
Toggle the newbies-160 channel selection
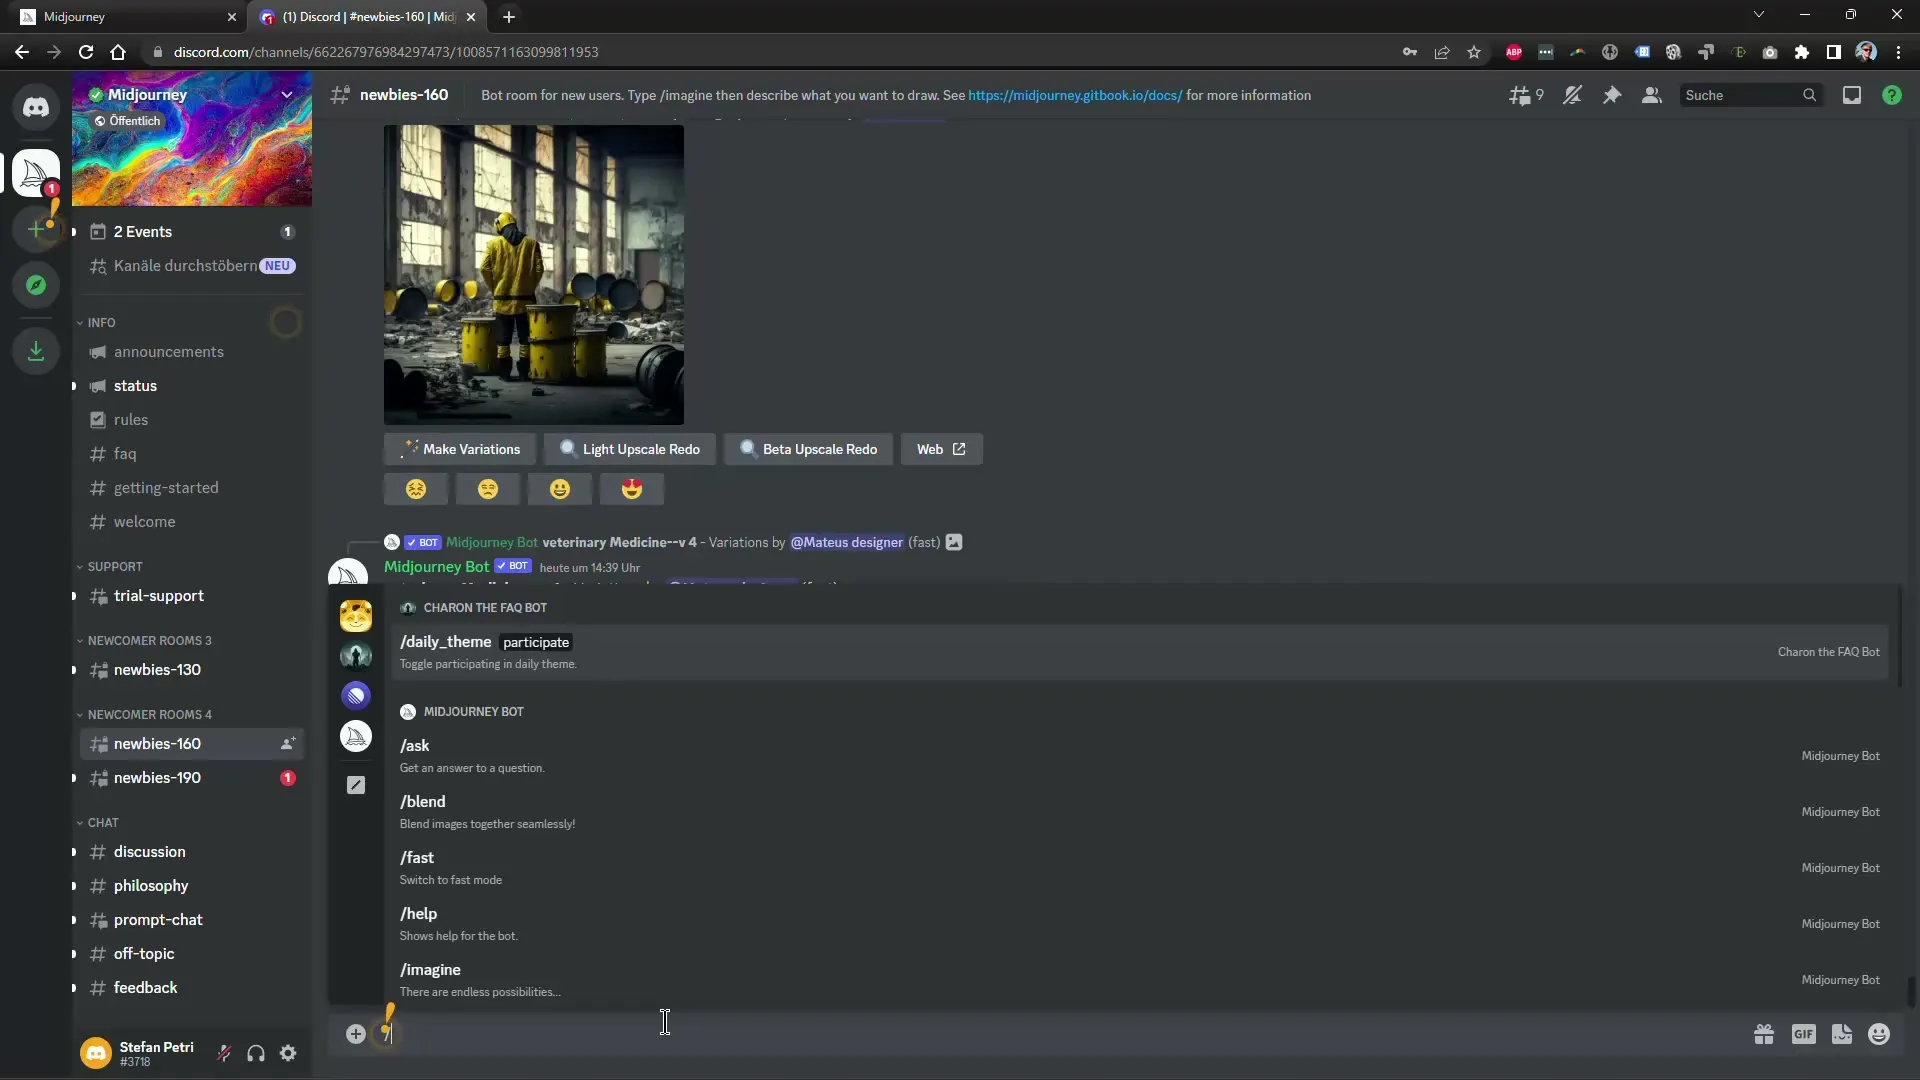click(157, 742)
